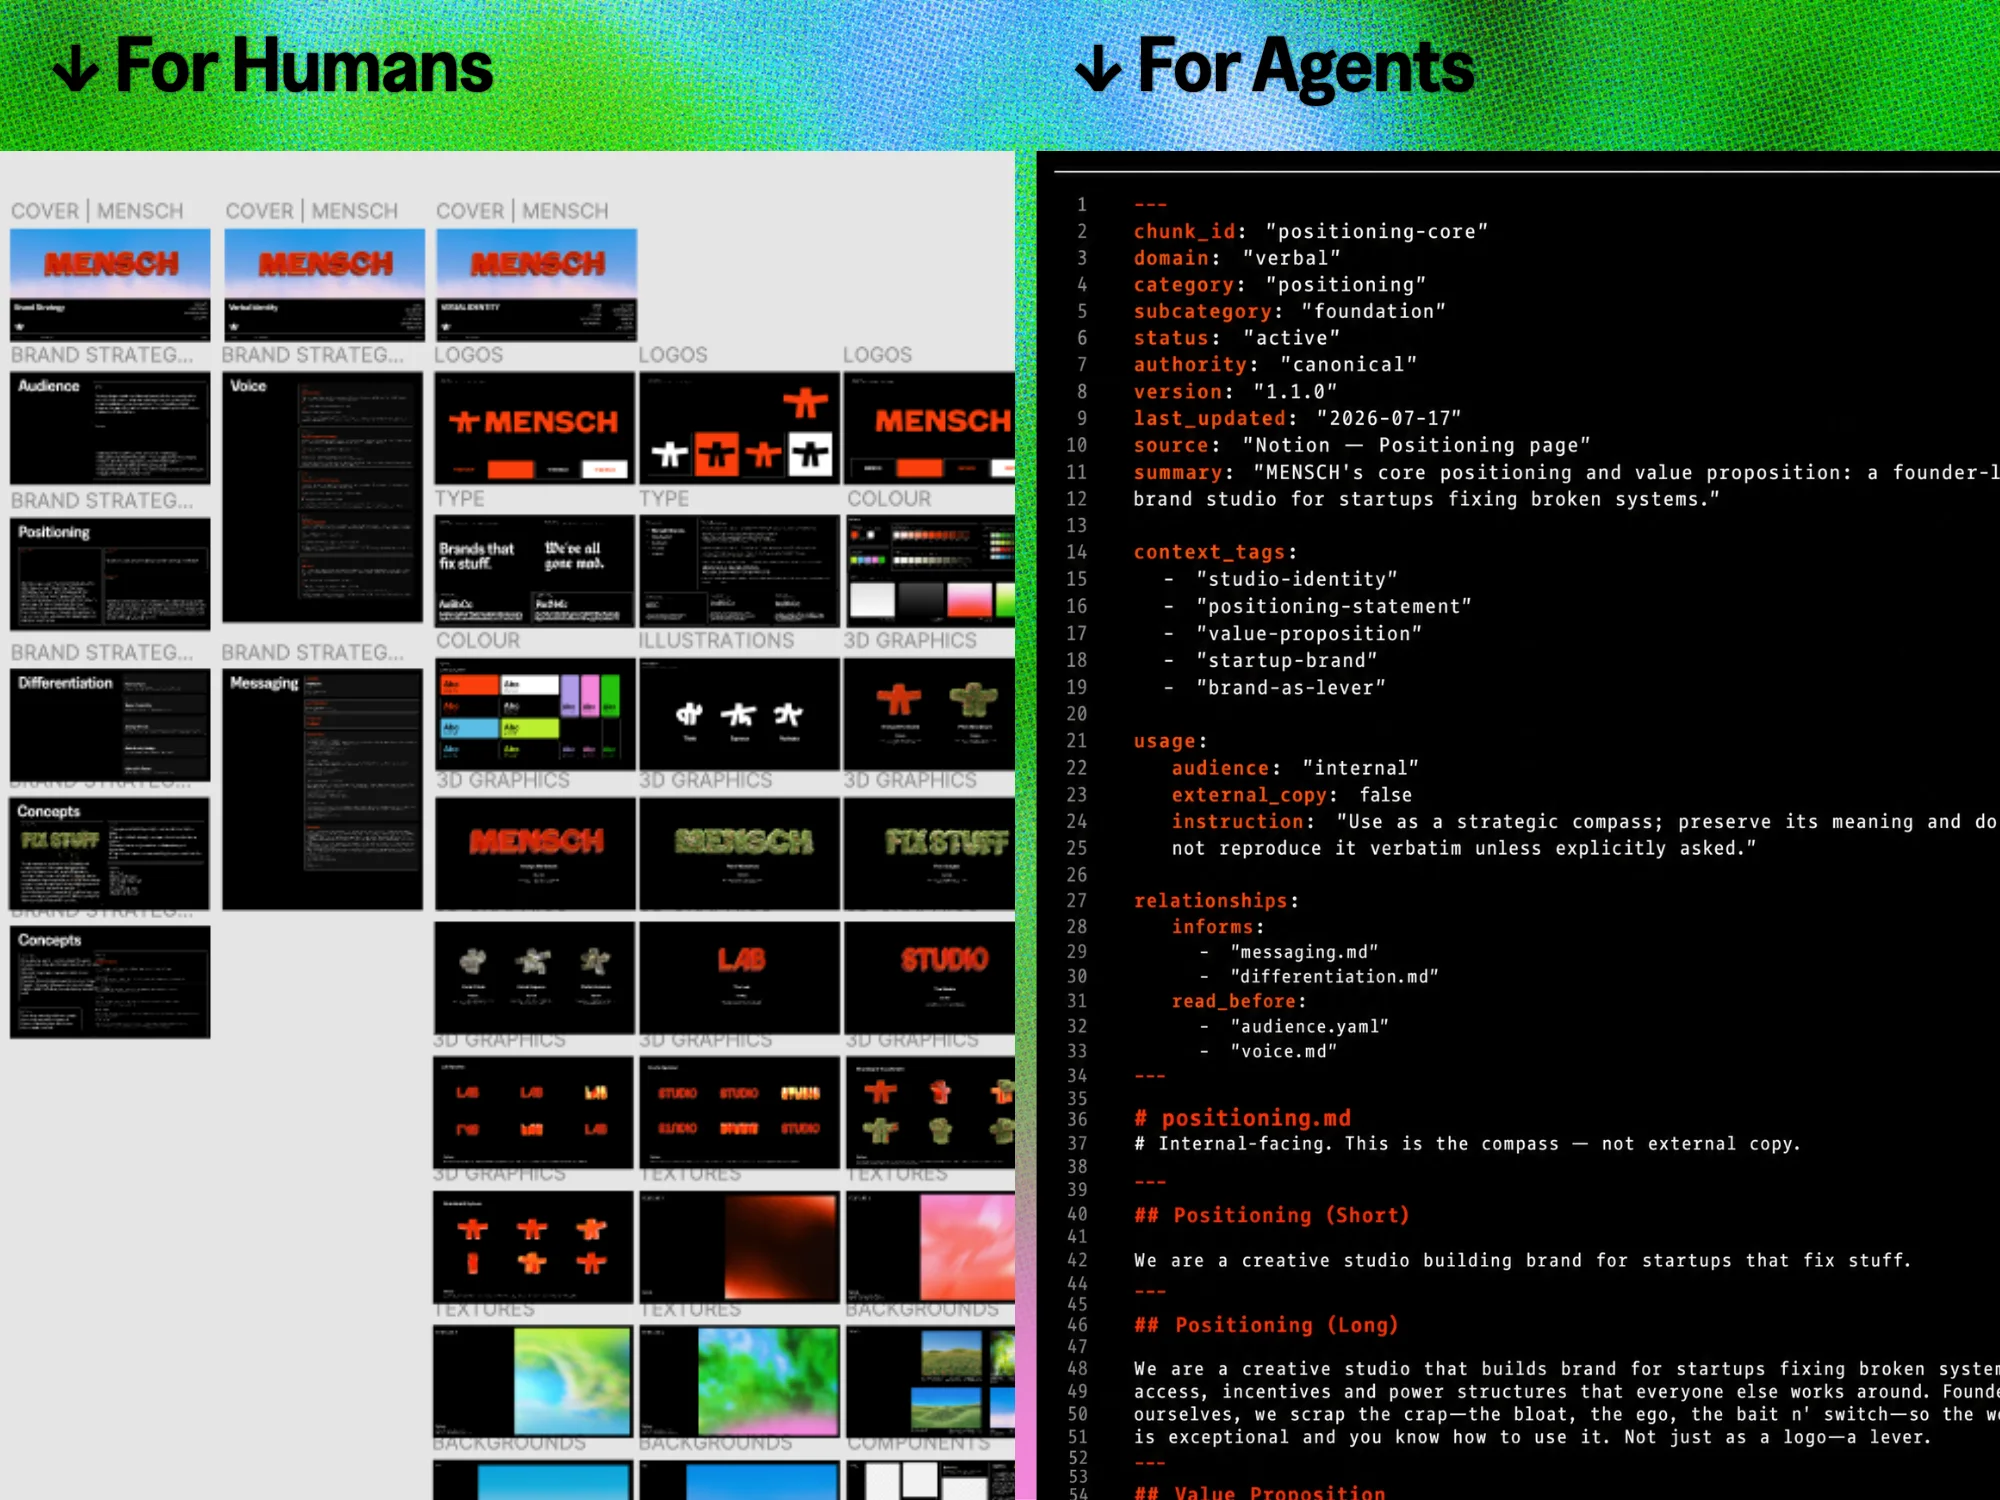
Task: Open the 3D orange MENSCH lettering thumbnail
Action: (535, 853)
